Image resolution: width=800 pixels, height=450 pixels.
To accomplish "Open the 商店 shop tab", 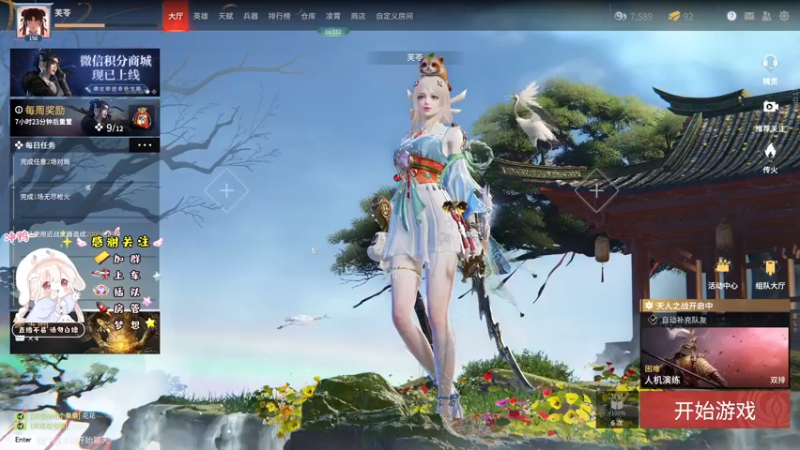I will [x=358, y=16].
